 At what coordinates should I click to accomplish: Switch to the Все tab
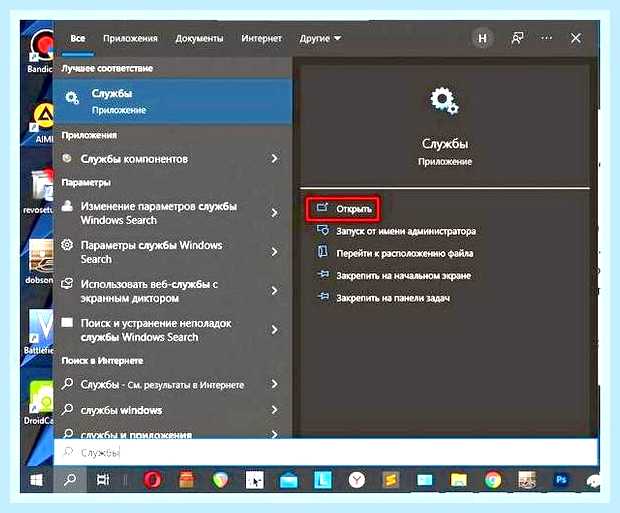click(78, 38)
